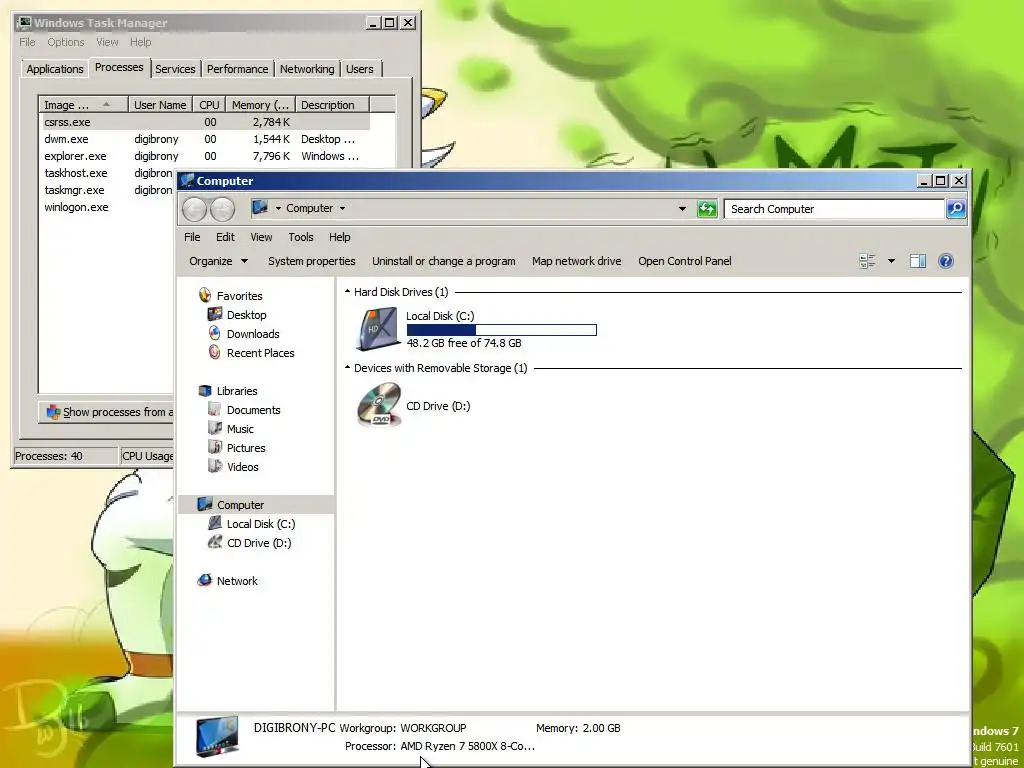This screenshot has width=1024, height=768.
Task: Click the Description column header
Action: point(332,104)
